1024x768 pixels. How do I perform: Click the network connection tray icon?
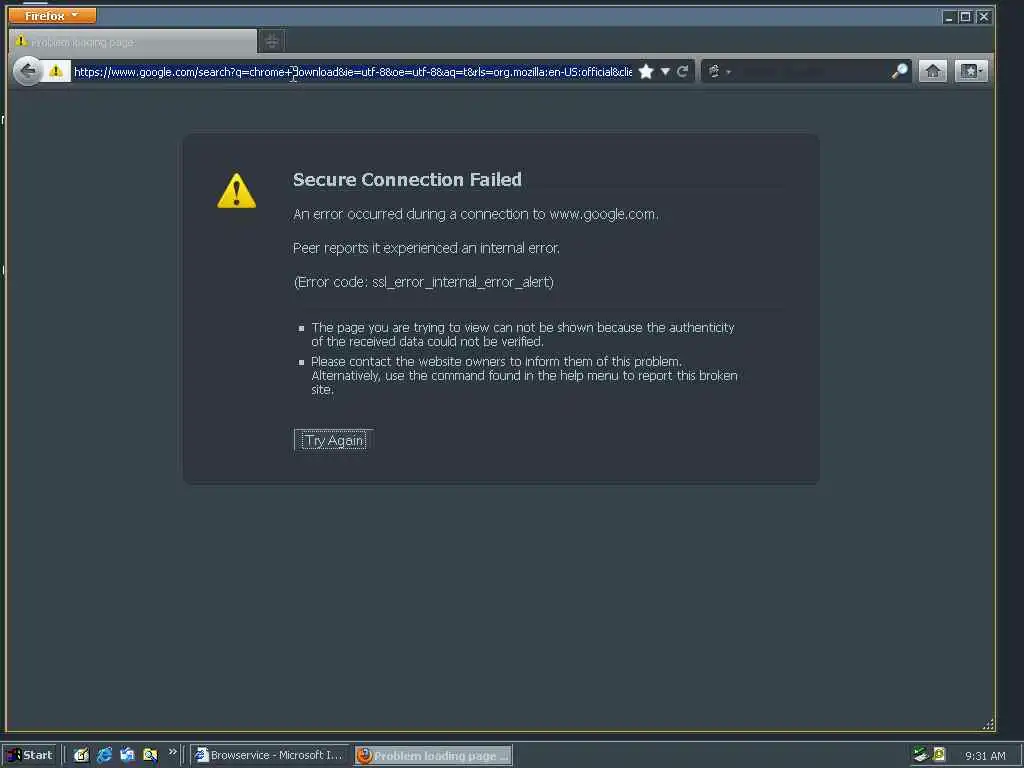click(920, 754)
